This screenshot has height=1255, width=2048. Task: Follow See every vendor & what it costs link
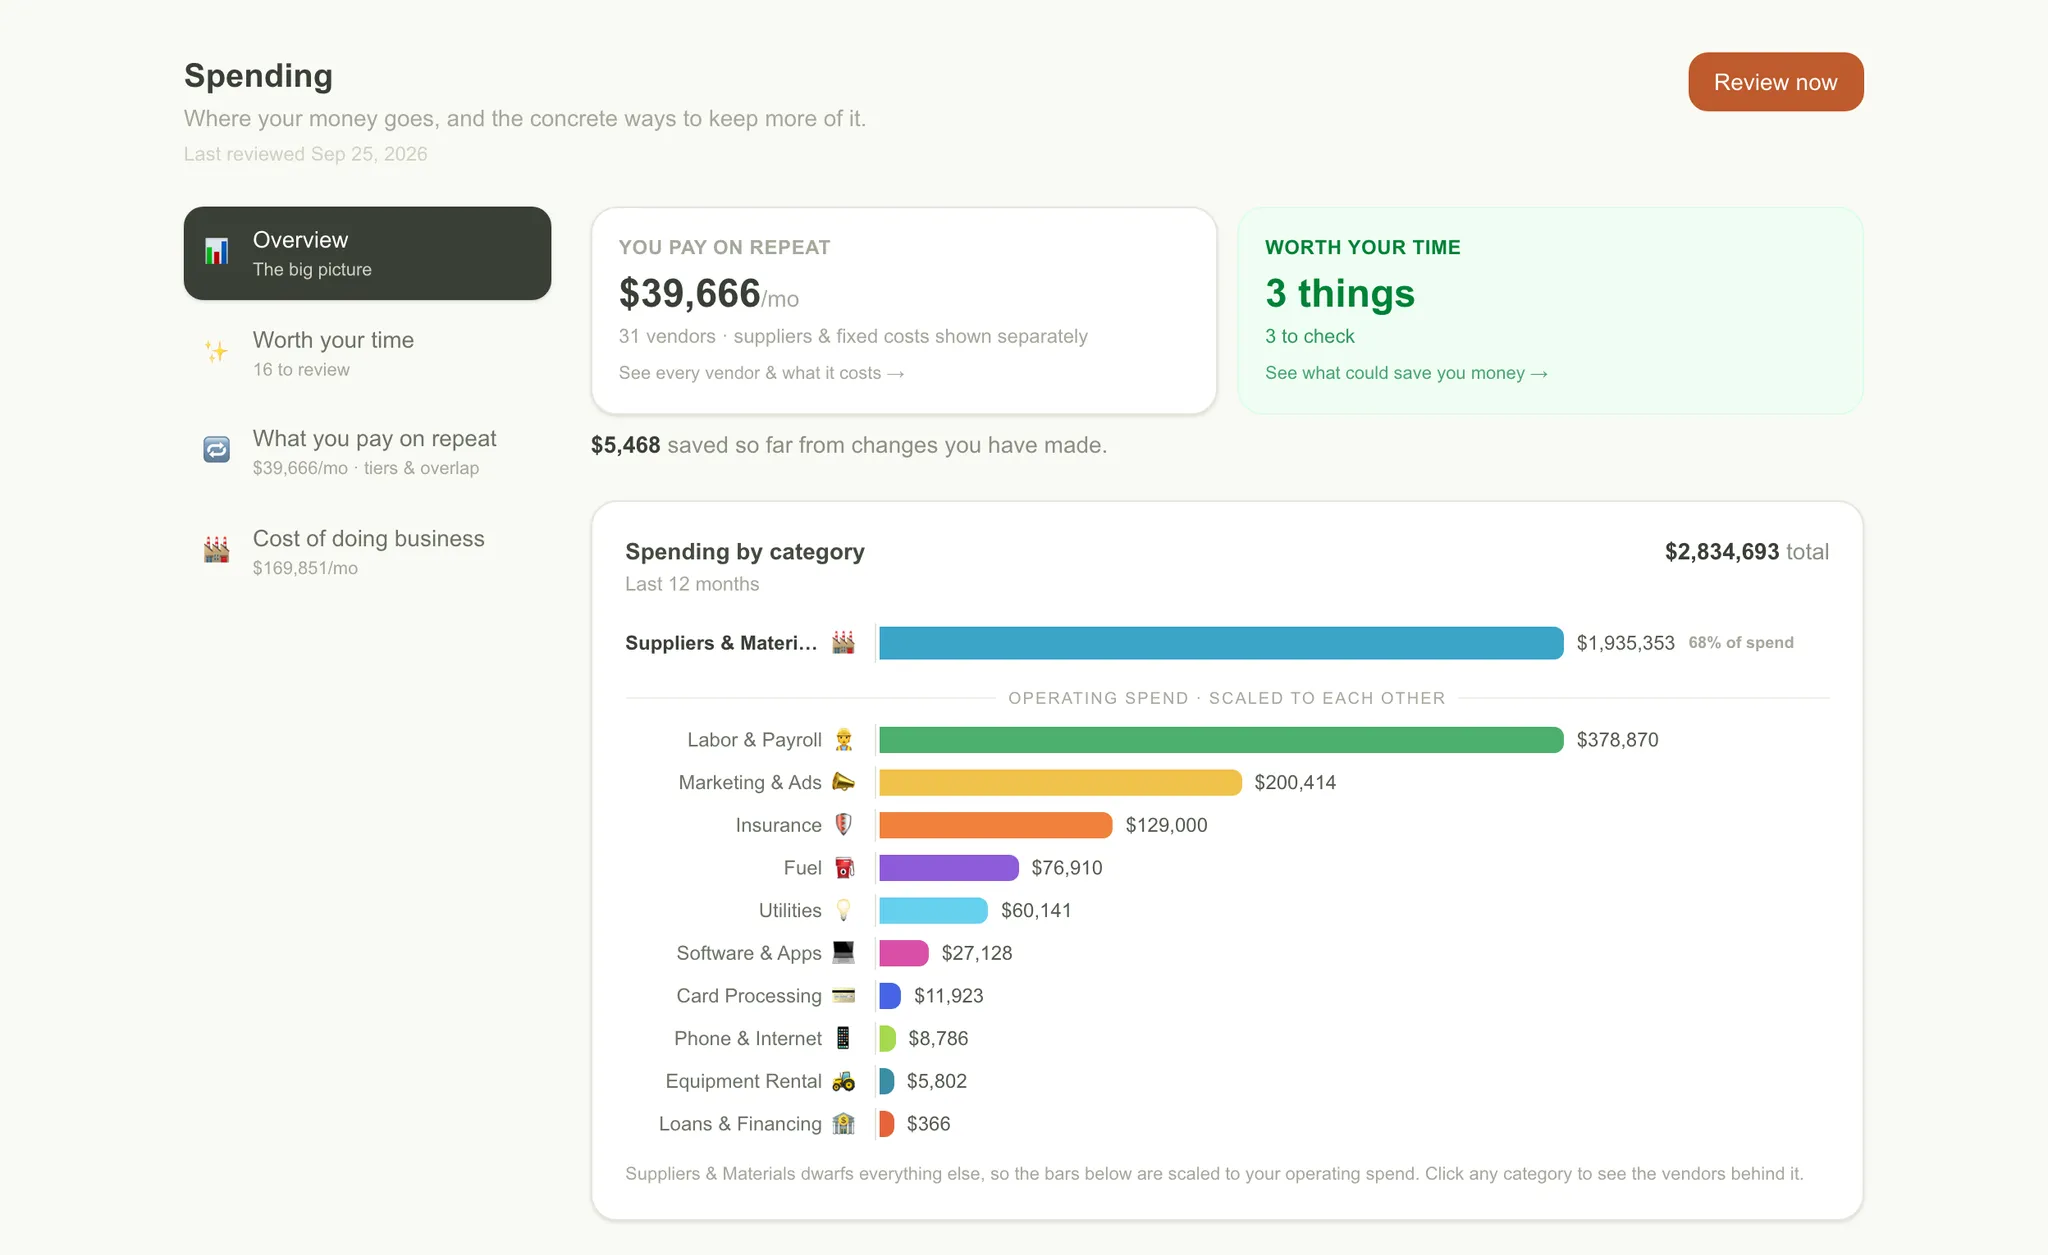click(x=761, y=373)
